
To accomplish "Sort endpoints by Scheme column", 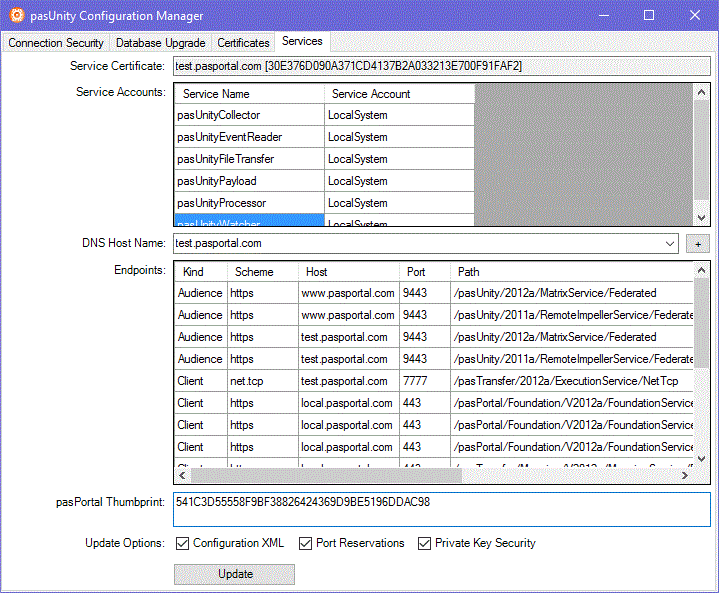I will pyautogui.click(x=263, y=272).
